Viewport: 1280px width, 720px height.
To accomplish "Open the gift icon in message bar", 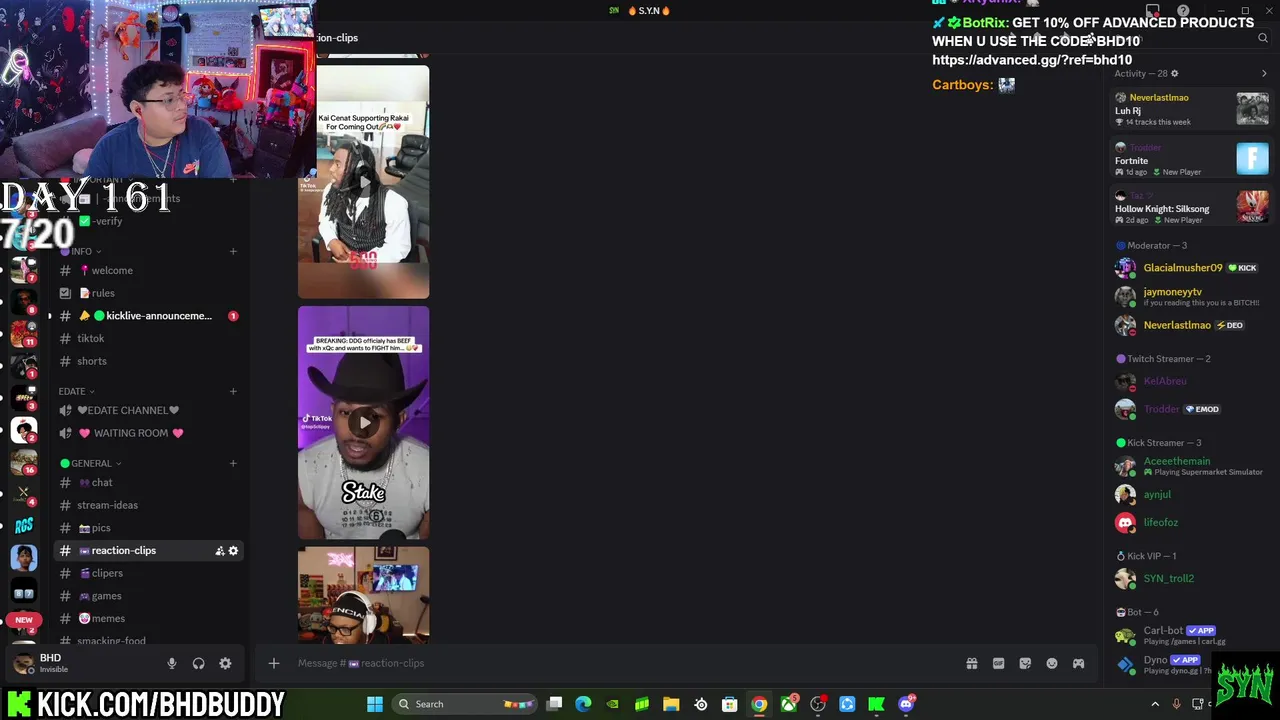I will [x=971, y=663].
